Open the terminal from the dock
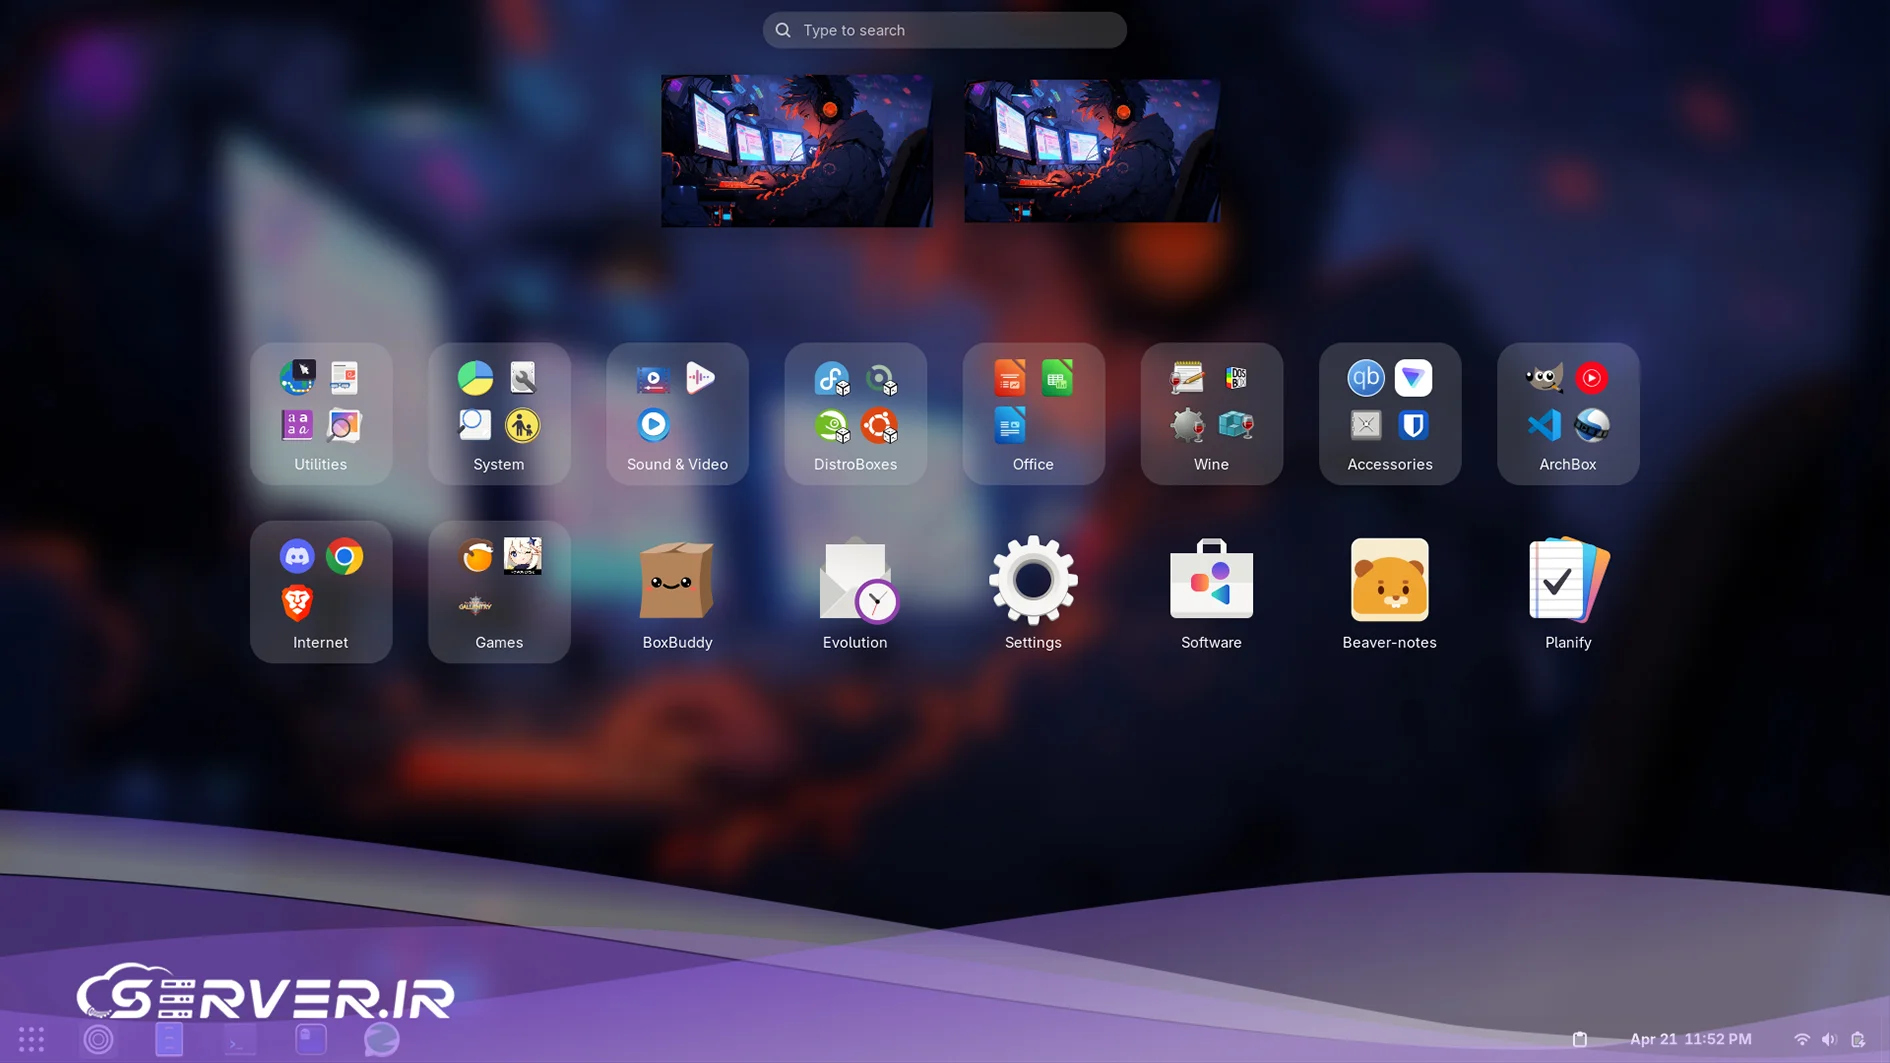Screen dimensions: 1890x1063 [x=239, y=1040]
